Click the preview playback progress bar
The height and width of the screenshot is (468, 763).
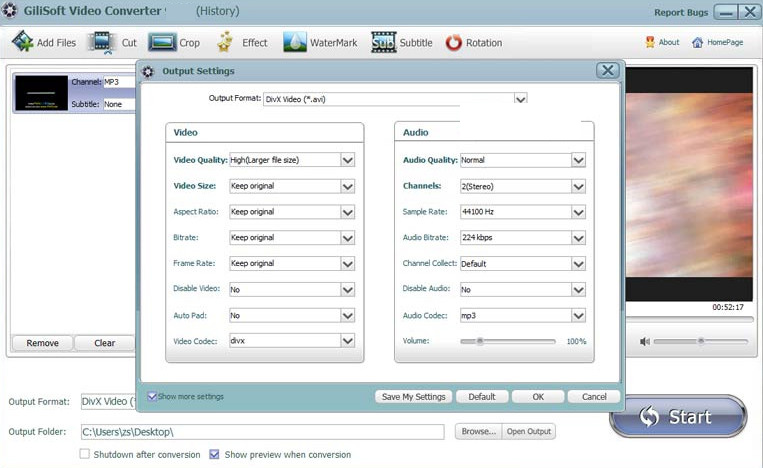pos(690,319)
